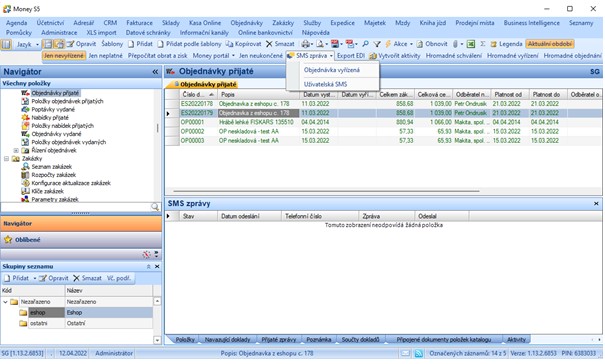
Task: Click the Obnovit refresh icon
Action: click(419, 44)
